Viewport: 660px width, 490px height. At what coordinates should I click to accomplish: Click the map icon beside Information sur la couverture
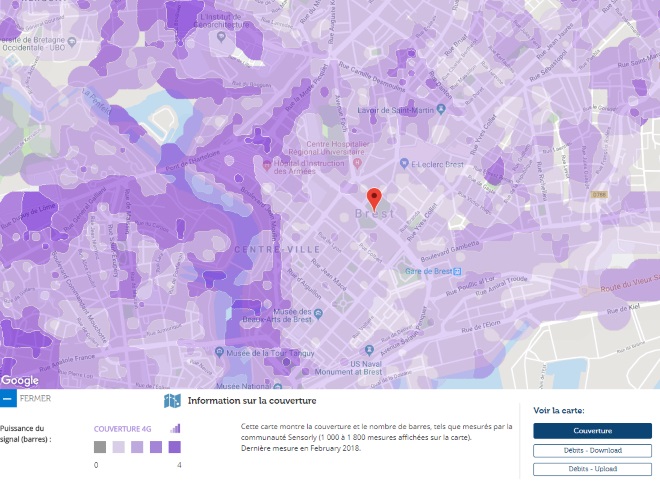[x=172, y=401]
